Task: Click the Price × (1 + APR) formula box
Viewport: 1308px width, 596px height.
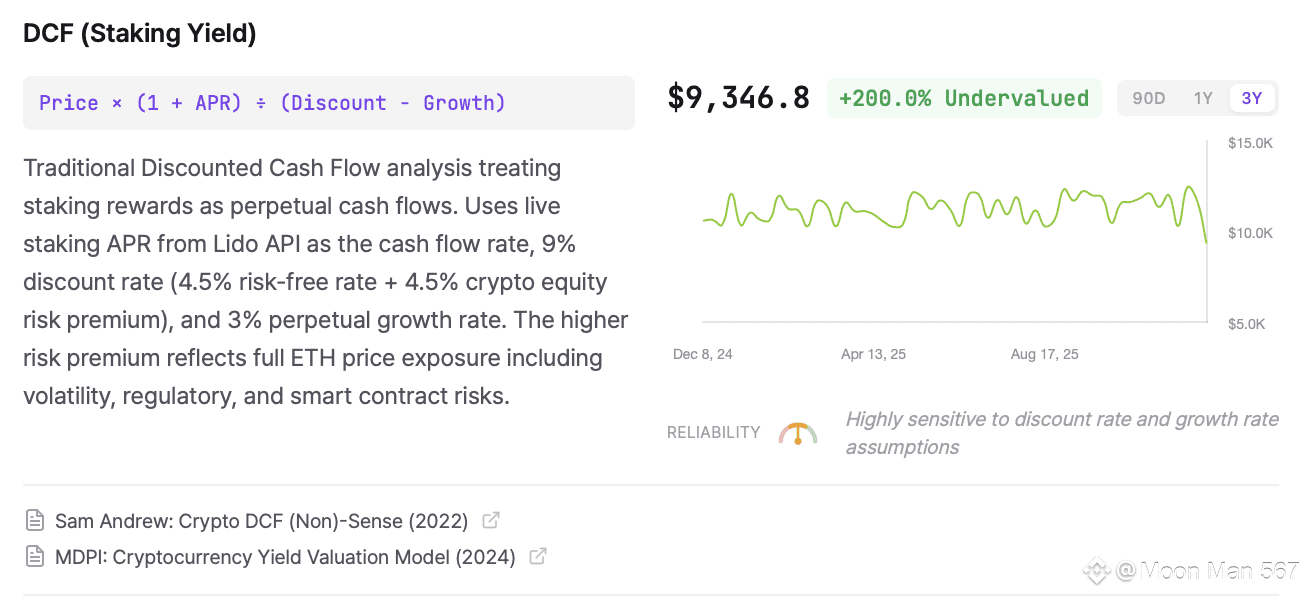Action: tap(328, 103)
